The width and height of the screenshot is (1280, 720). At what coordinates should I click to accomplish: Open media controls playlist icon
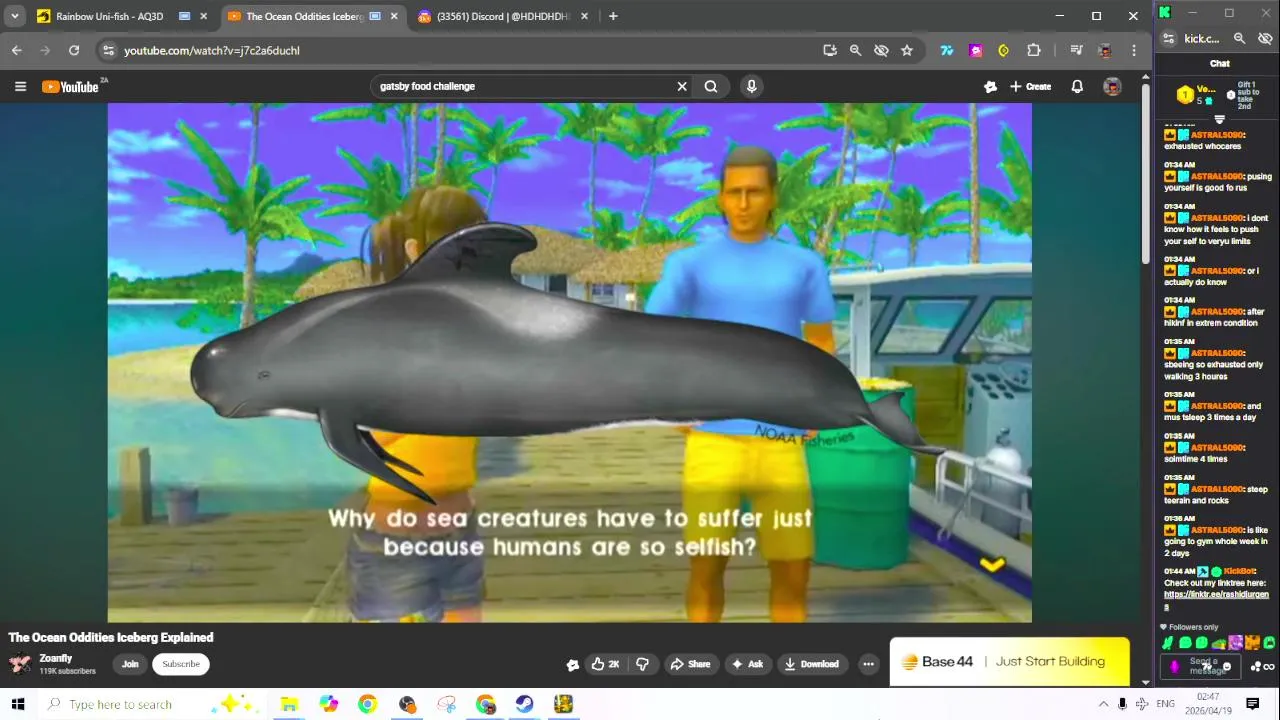[1076, 50]
